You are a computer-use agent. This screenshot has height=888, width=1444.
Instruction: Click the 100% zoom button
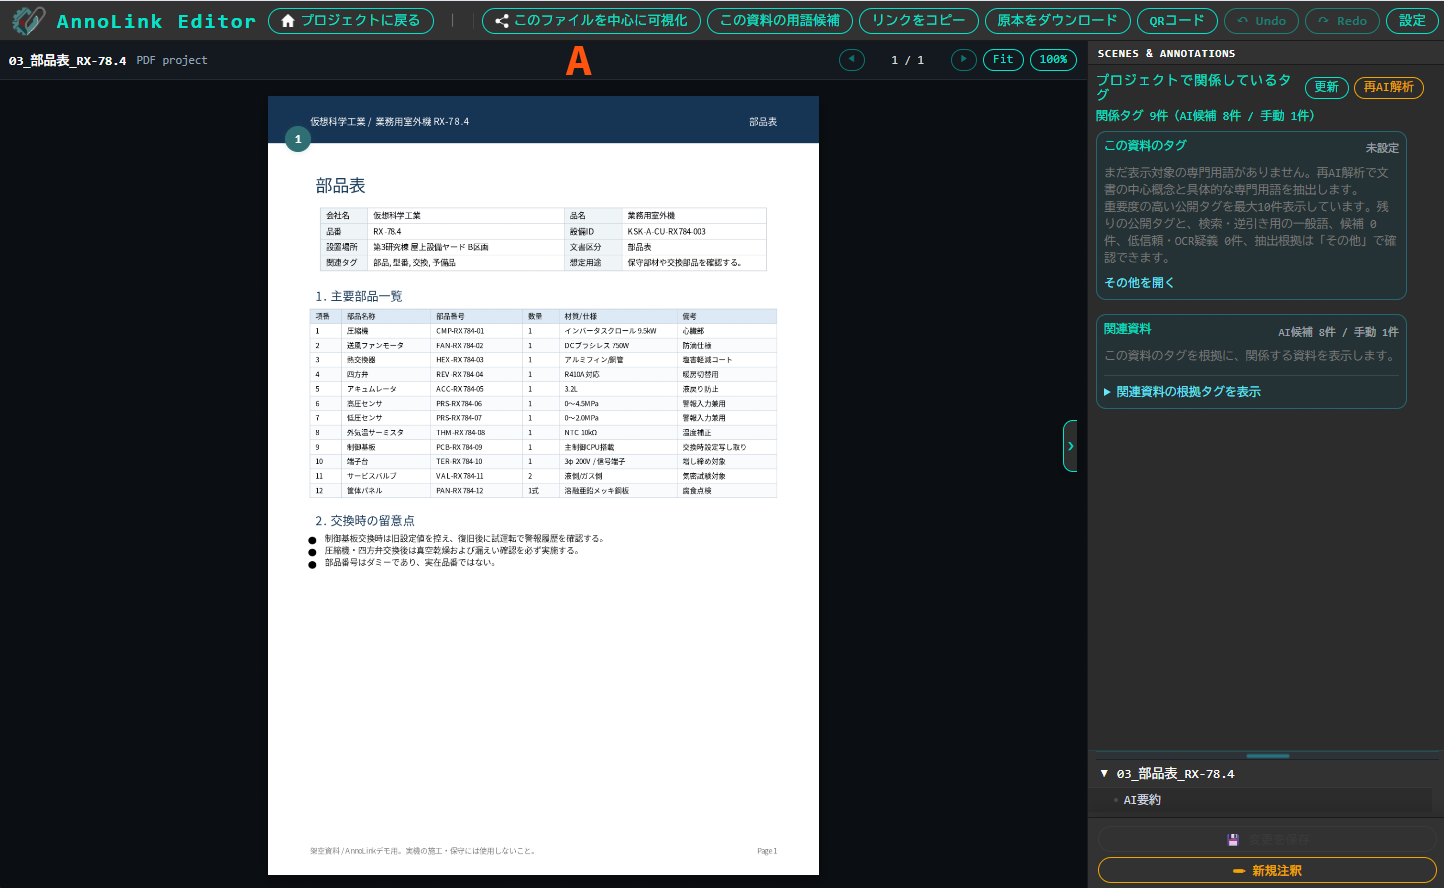1053,60
